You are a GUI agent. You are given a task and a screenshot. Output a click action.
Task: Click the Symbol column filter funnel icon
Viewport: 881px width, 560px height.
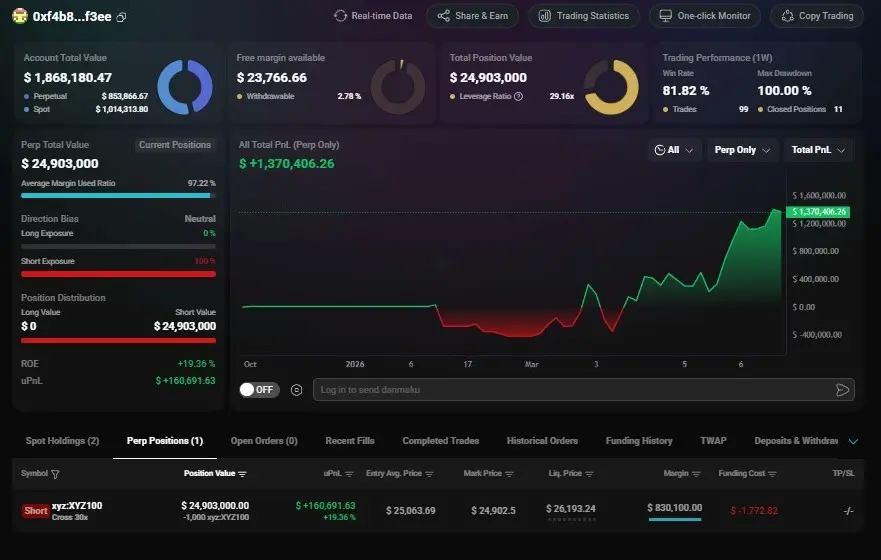point(55,474)
